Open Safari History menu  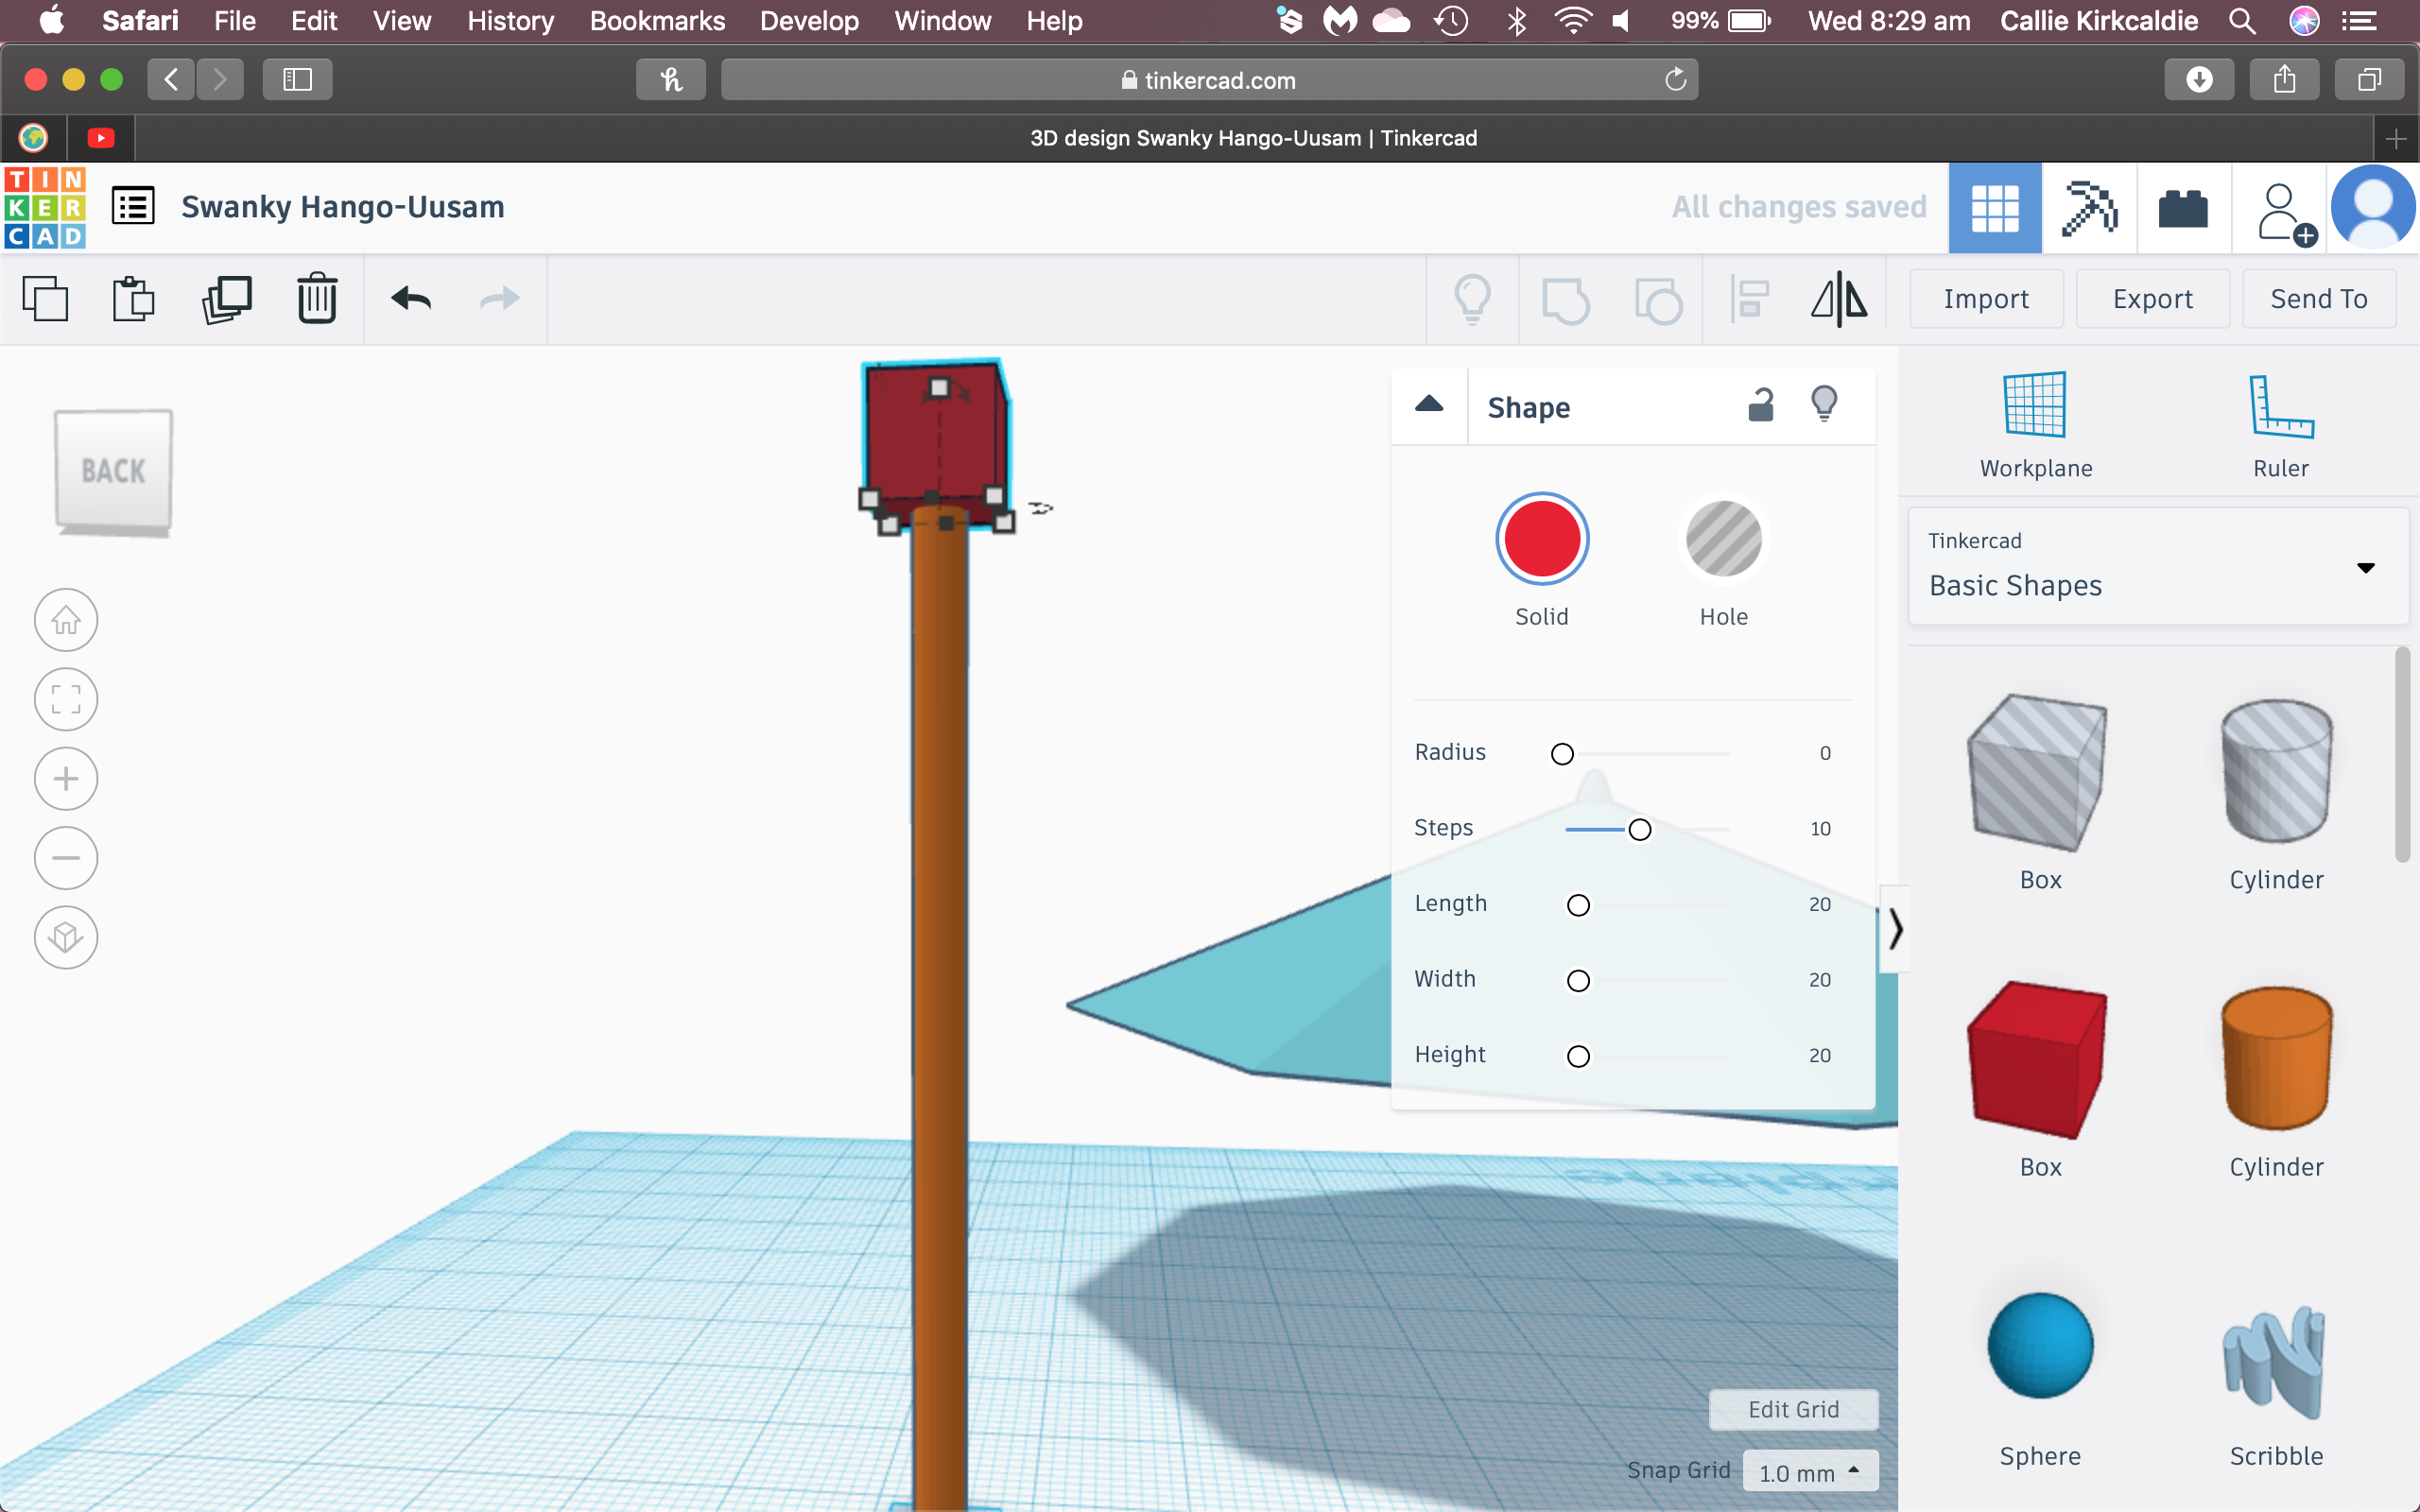pos(510,21)
